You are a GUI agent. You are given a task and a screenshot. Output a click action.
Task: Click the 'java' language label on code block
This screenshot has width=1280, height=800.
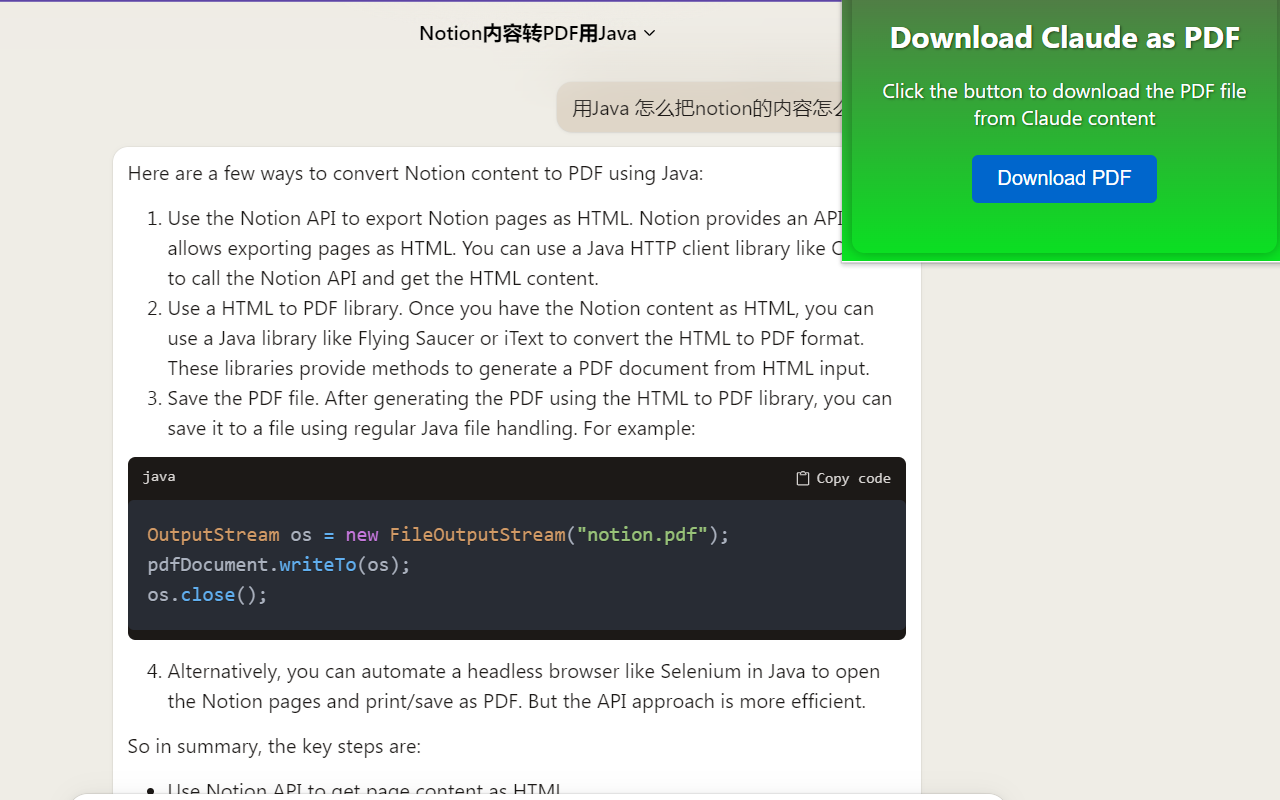click(159, 477)
